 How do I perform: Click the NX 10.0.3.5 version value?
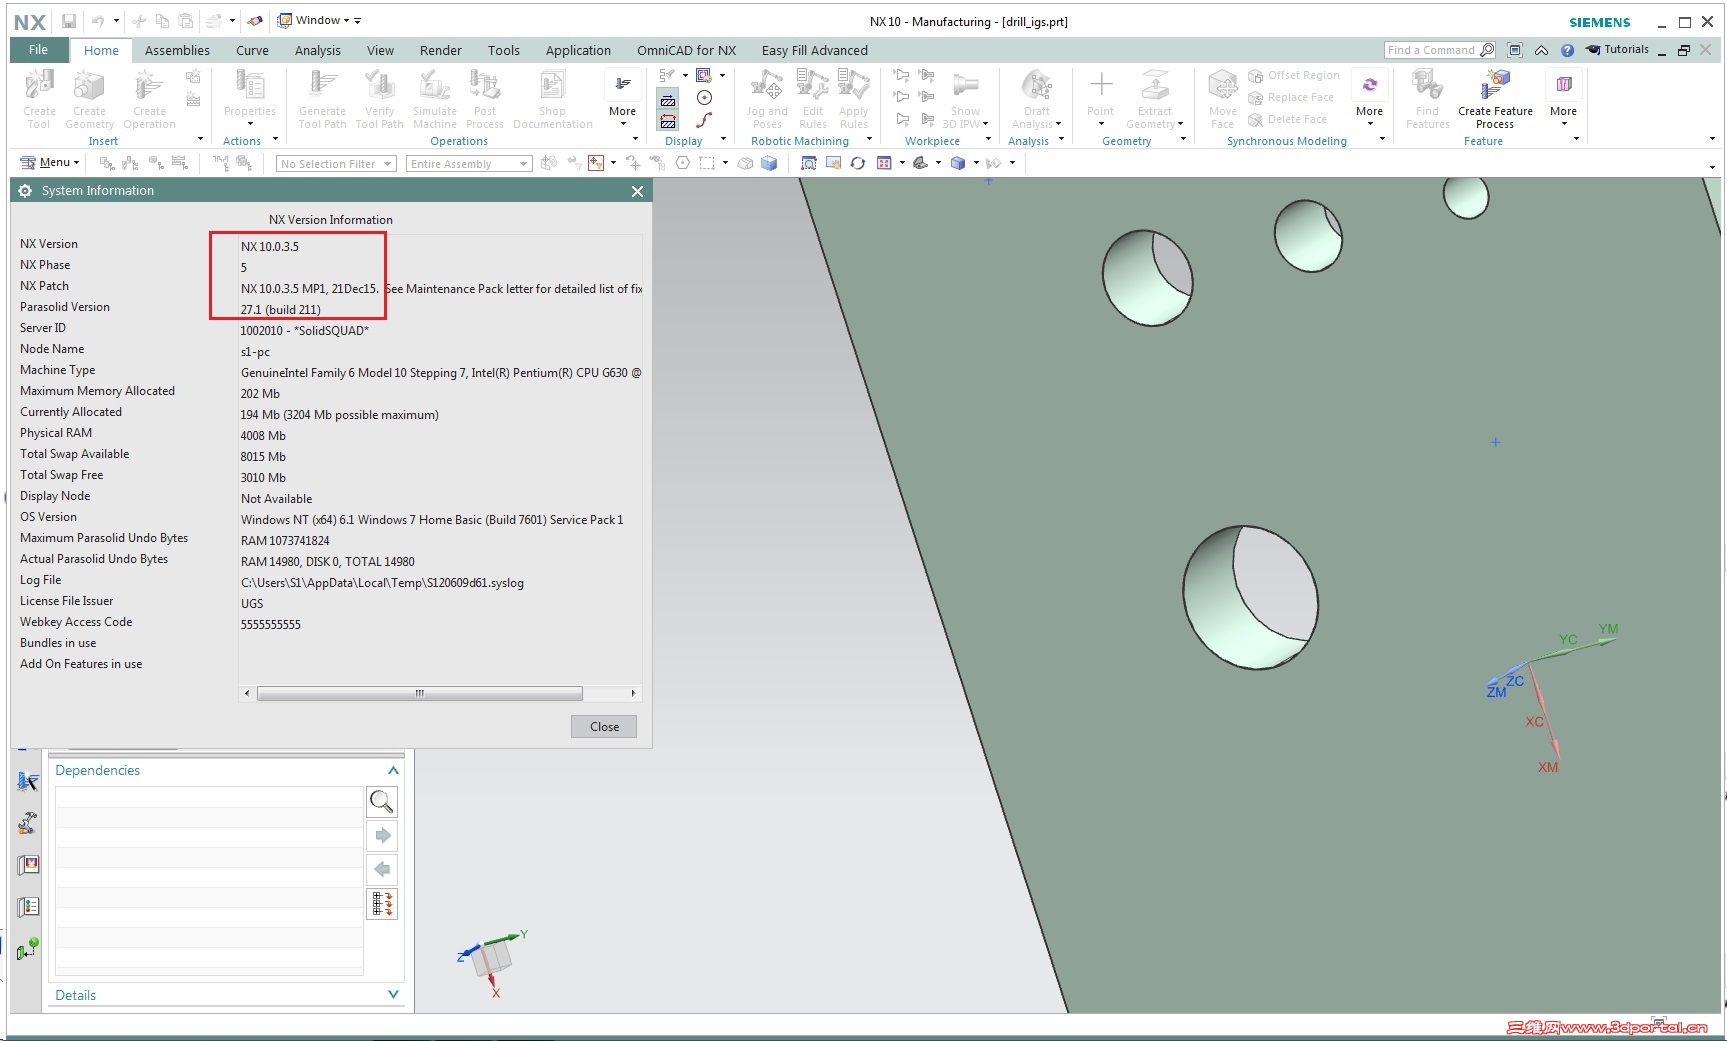point(270,246)
